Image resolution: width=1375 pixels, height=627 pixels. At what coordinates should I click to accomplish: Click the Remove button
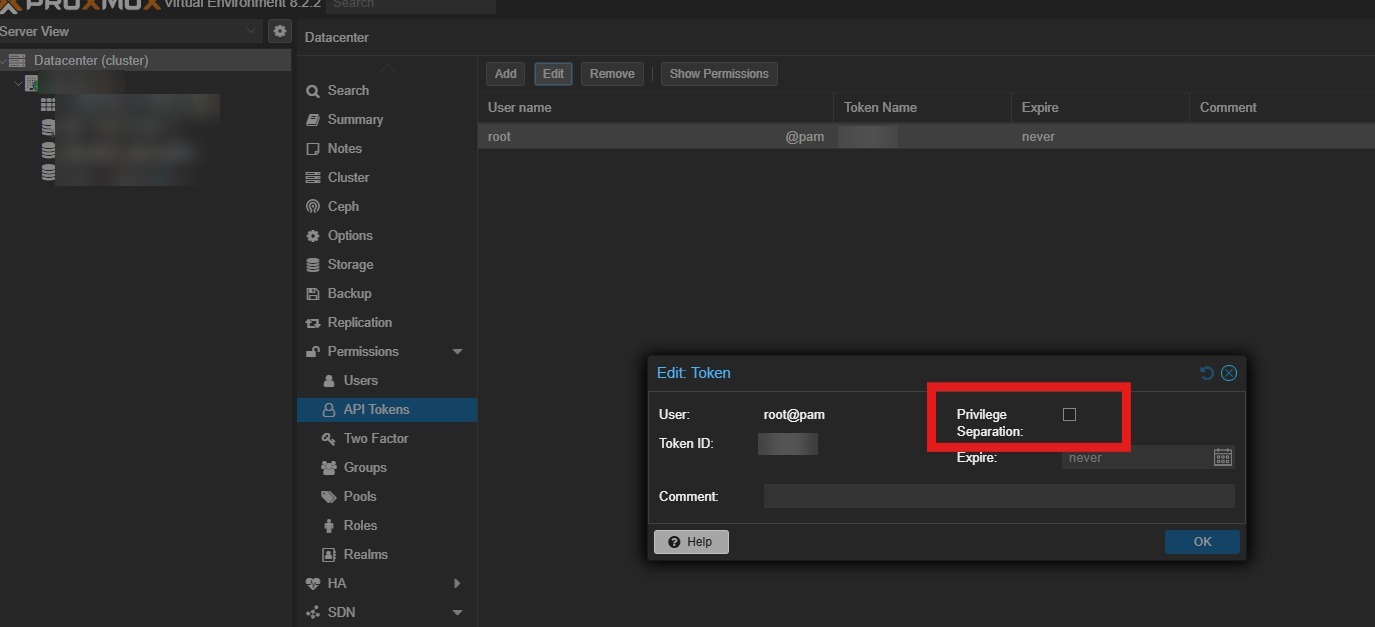(x=612, y=74)
